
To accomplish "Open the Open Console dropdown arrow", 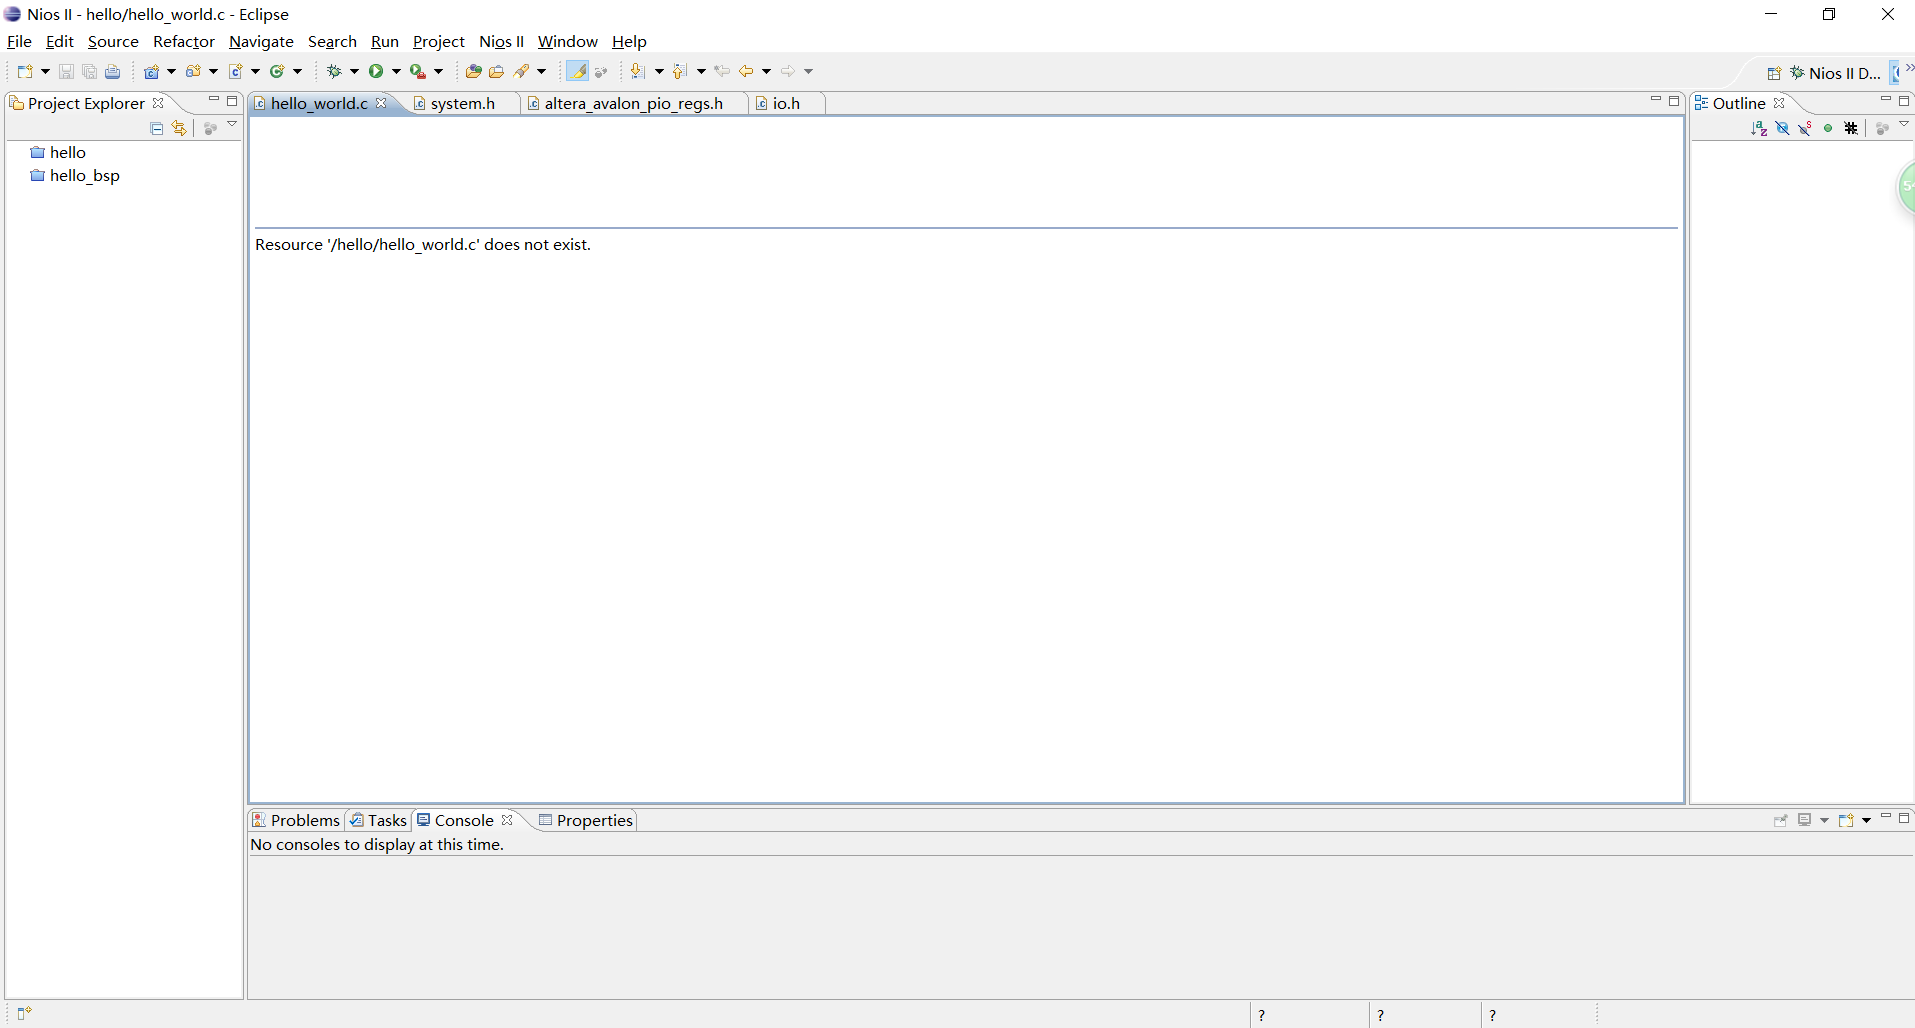I will point(1866,820).
